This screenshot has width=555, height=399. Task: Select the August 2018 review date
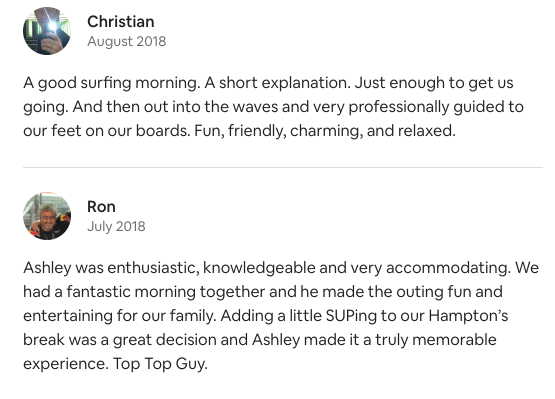click(x=127, y=41)
